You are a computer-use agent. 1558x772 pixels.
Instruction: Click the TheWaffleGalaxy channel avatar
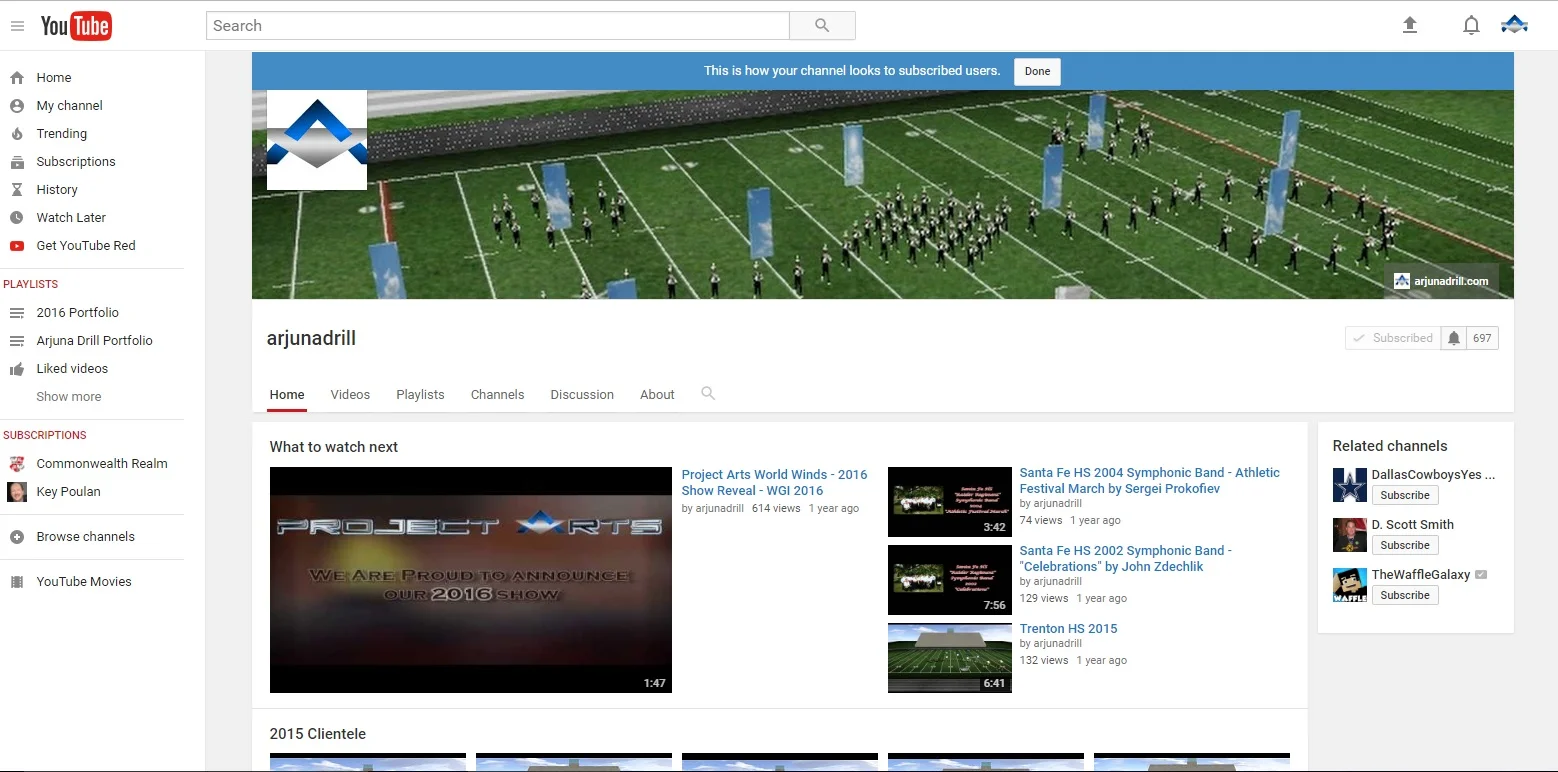pos(1350,585)
